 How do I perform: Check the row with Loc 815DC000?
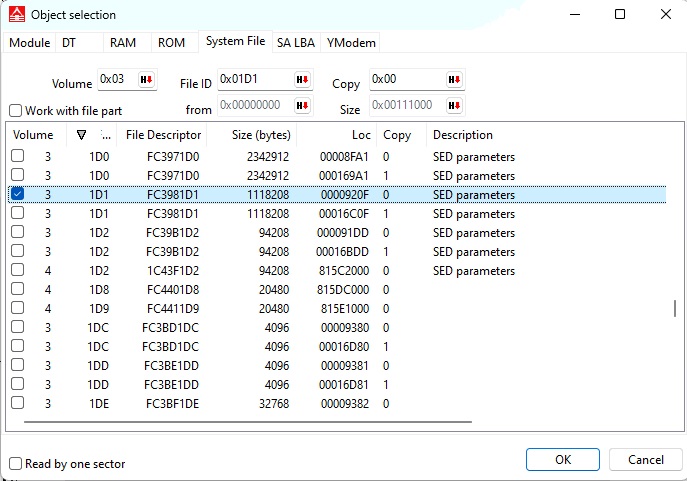point(18,289)
